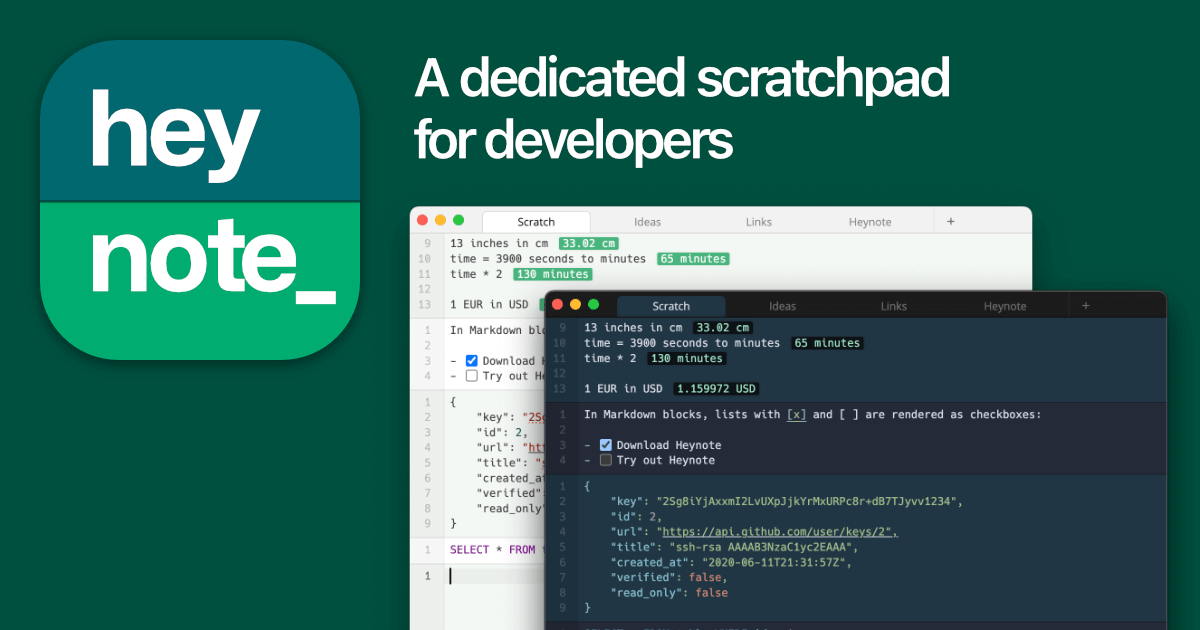Minimize the dark window with the yellow button
Screen dimensions: 1200x630
point(575,305)
